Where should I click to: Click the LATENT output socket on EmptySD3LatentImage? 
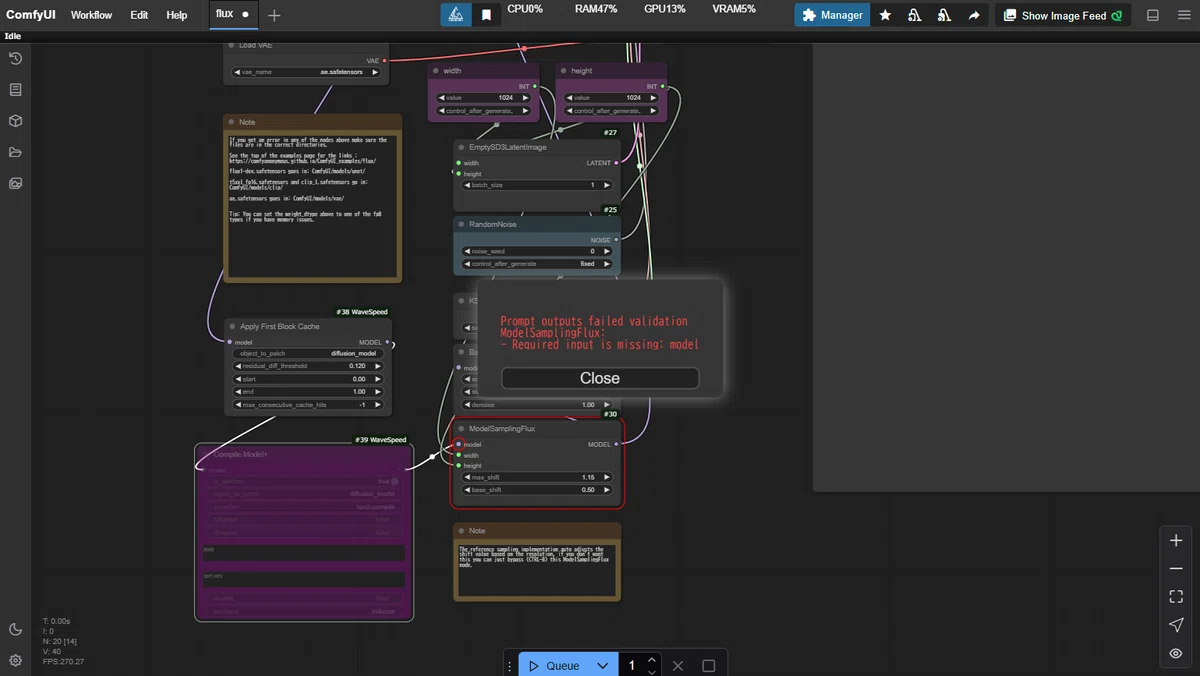point(616,162)
